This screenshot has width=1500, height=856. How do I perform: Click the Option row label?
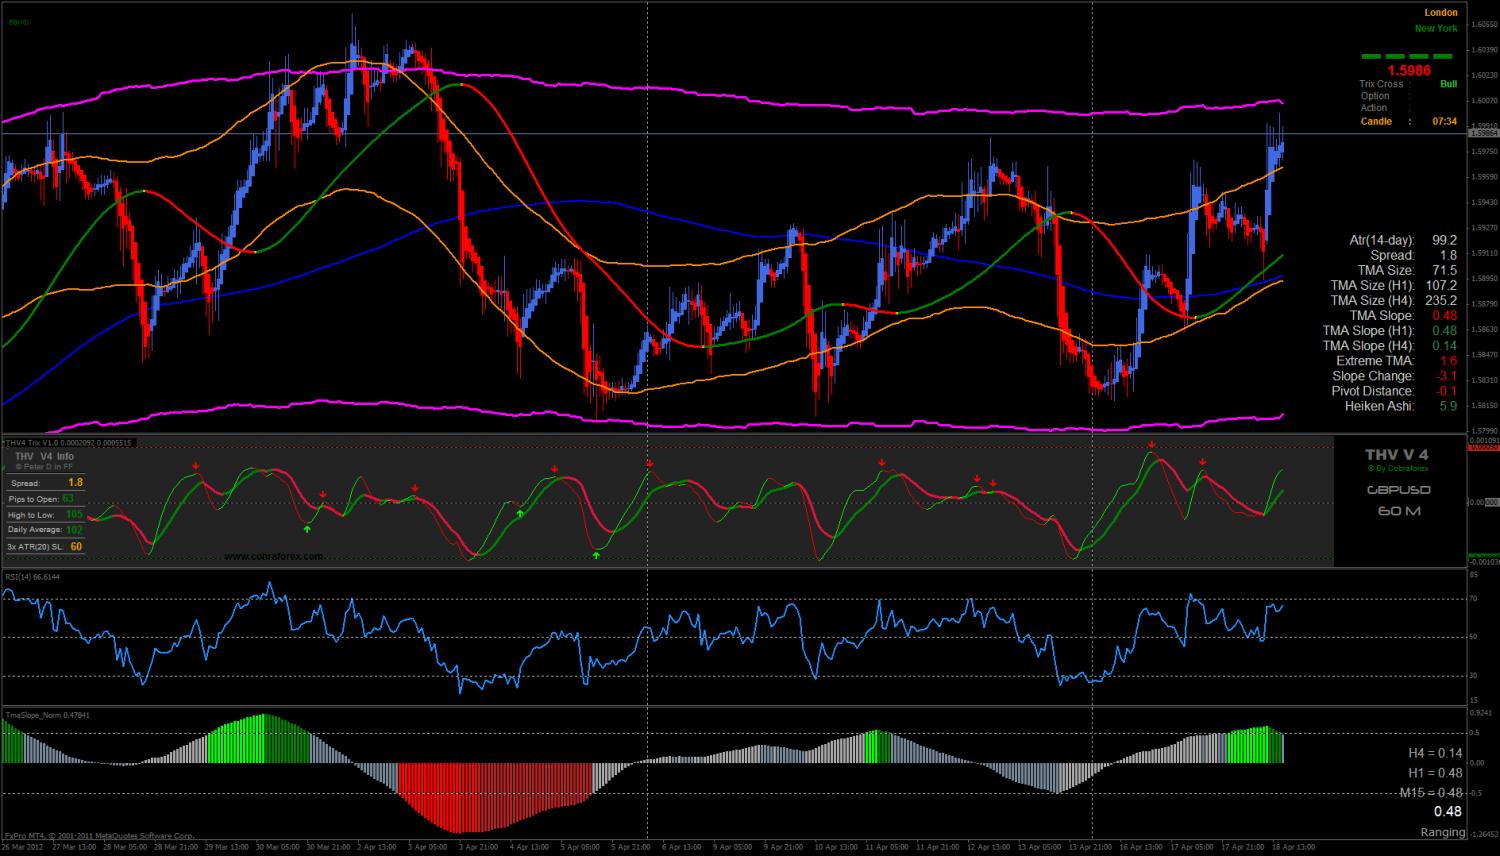tap(1375, 96)
